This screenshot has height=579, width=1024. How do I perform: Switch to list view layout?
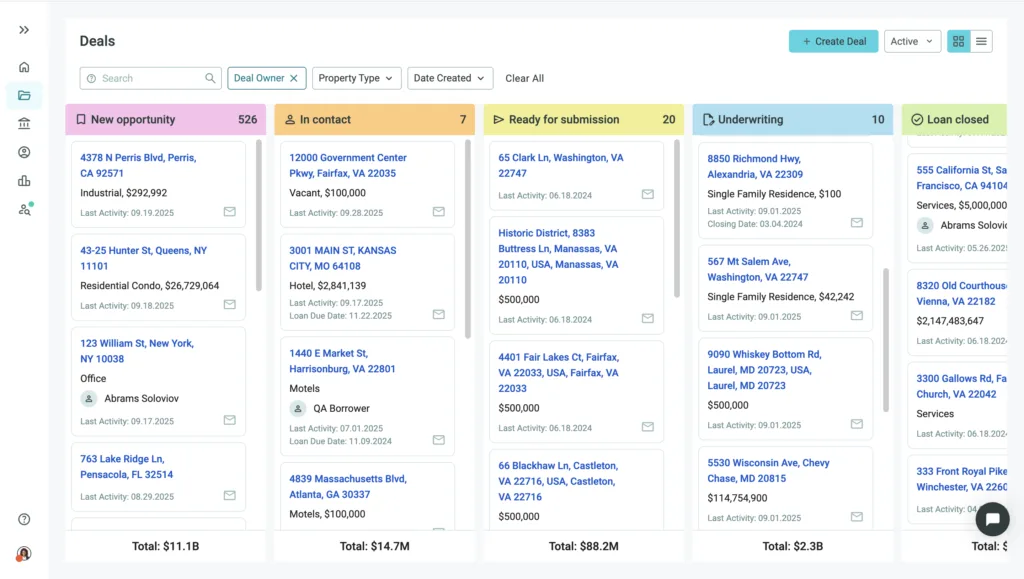coord(984,41)
